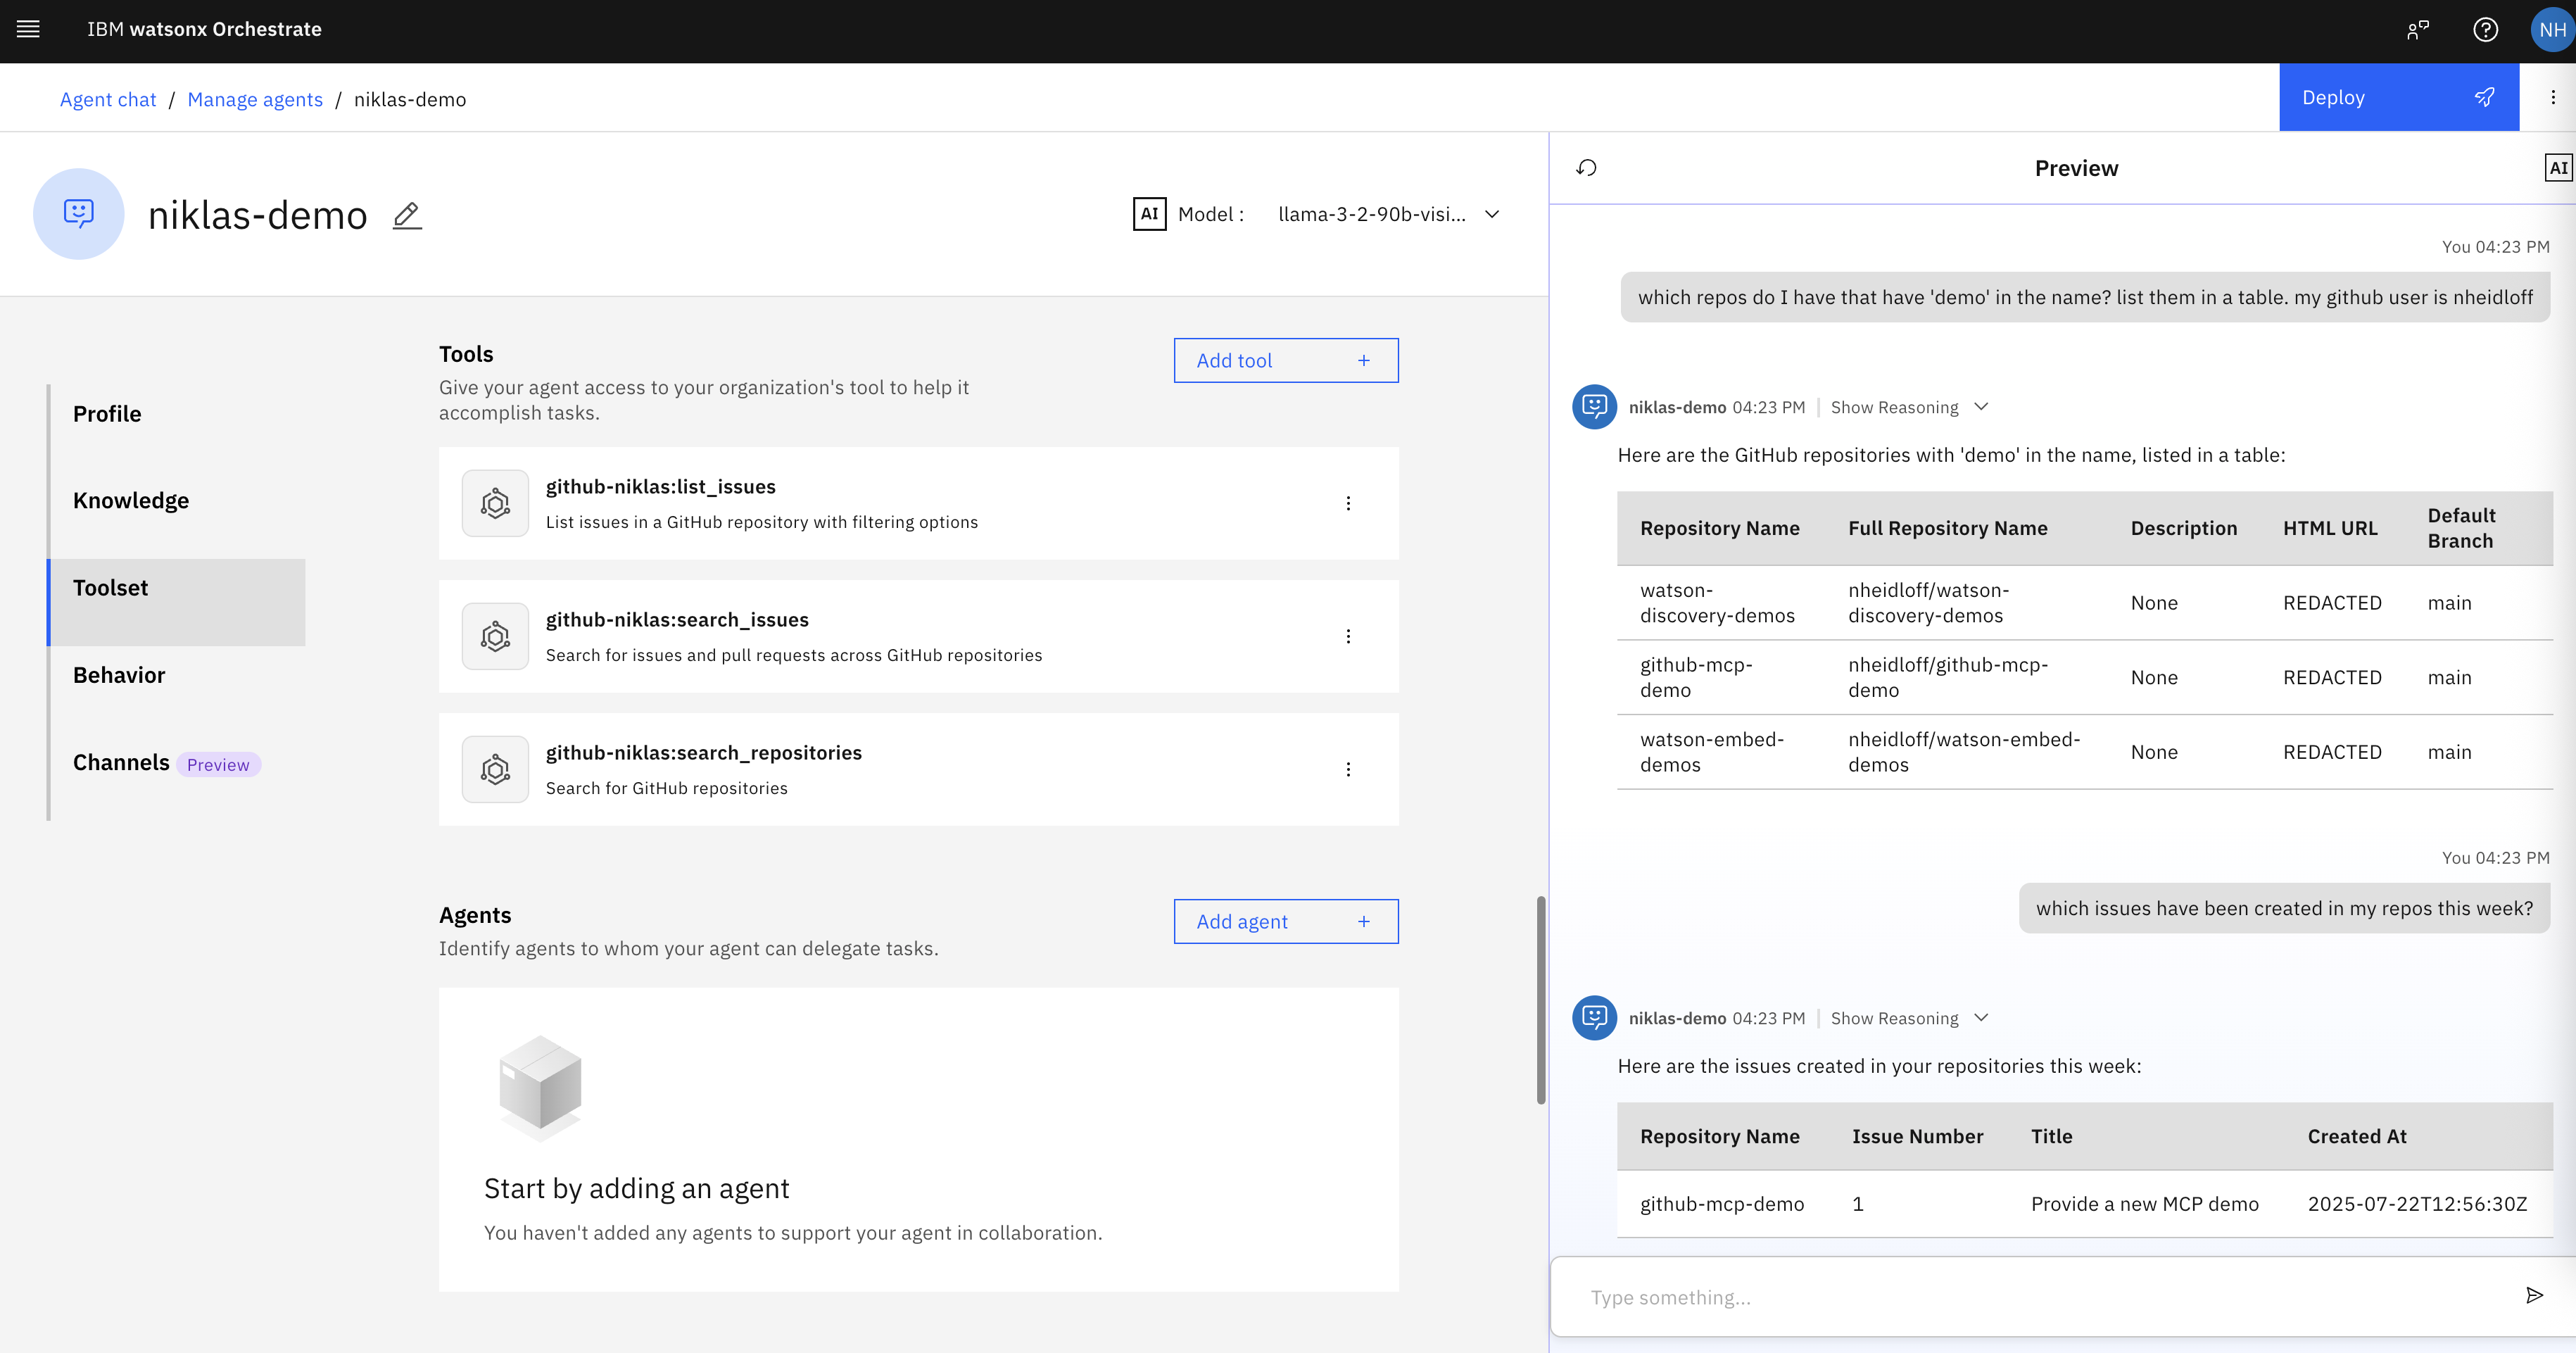
Task: Click the vertical scrollbar of the agent panel
Action: (1541, 1000)
